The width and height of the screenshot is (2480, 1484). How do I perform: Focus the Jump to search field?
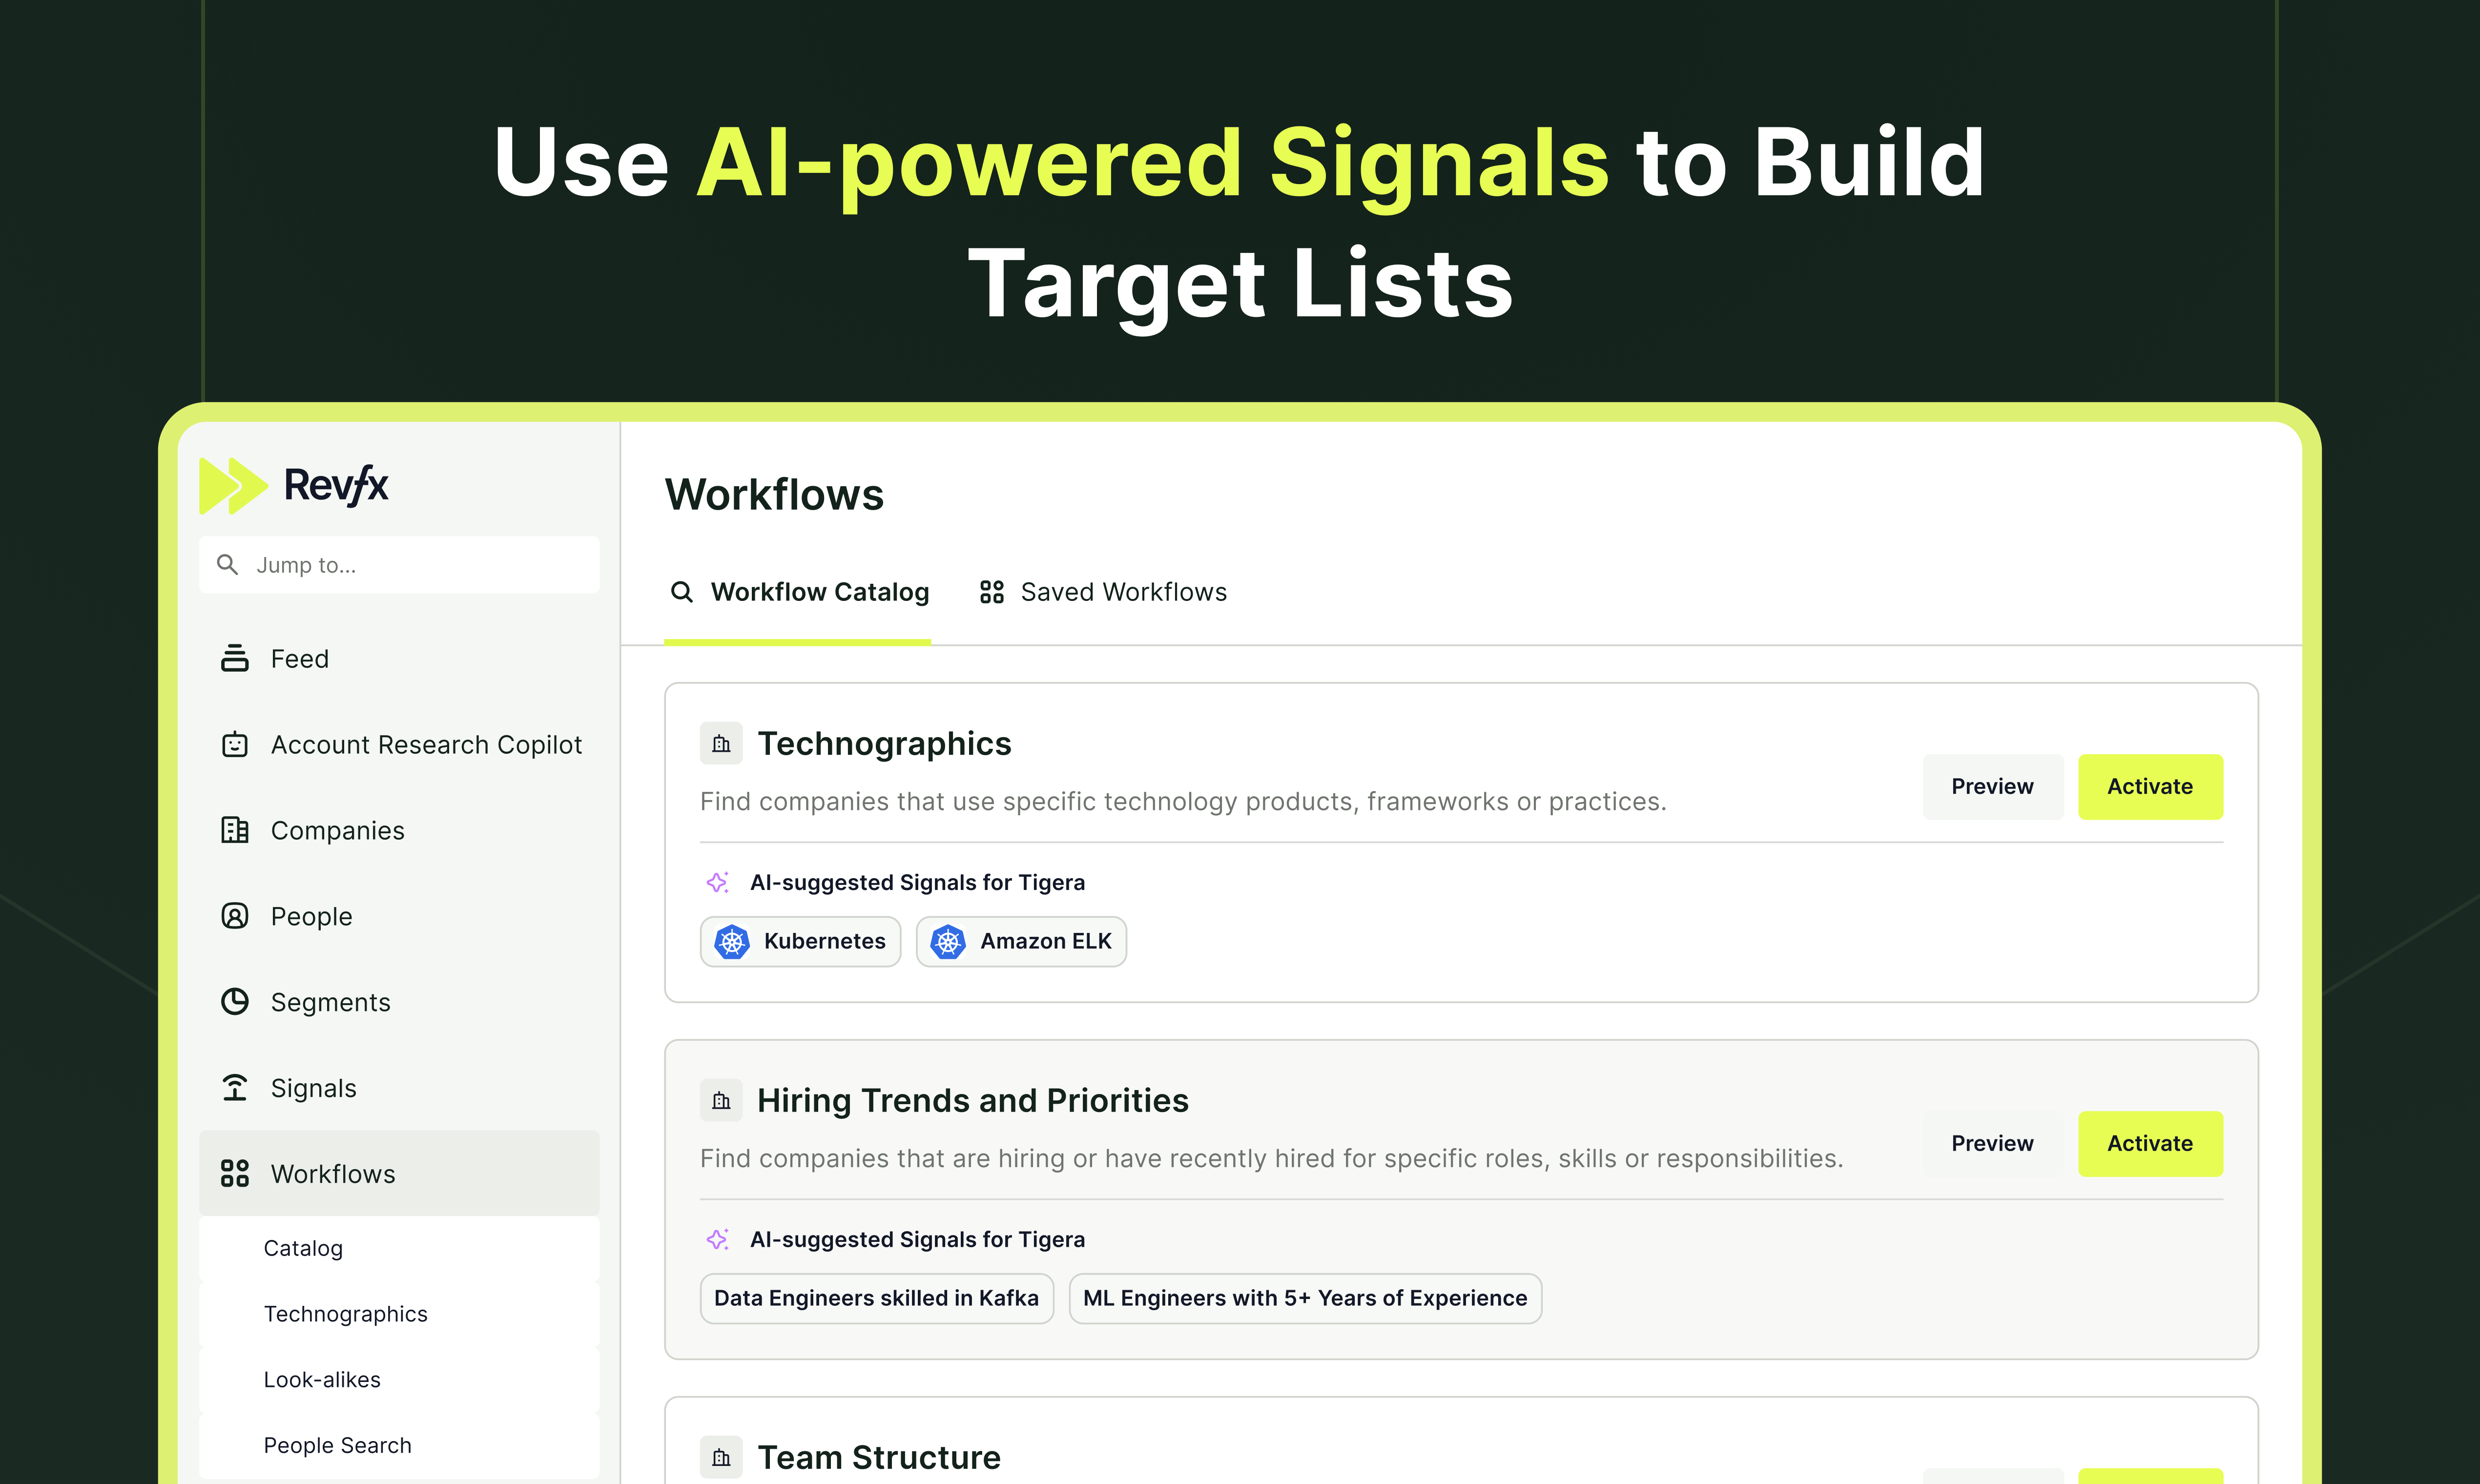[399, 565]
